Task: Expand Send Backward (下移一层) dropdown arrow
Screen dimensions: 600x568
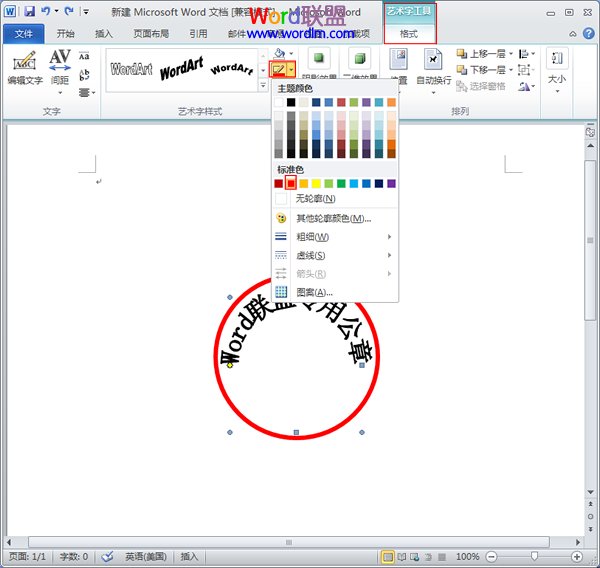Action: [x=511, y=70]
